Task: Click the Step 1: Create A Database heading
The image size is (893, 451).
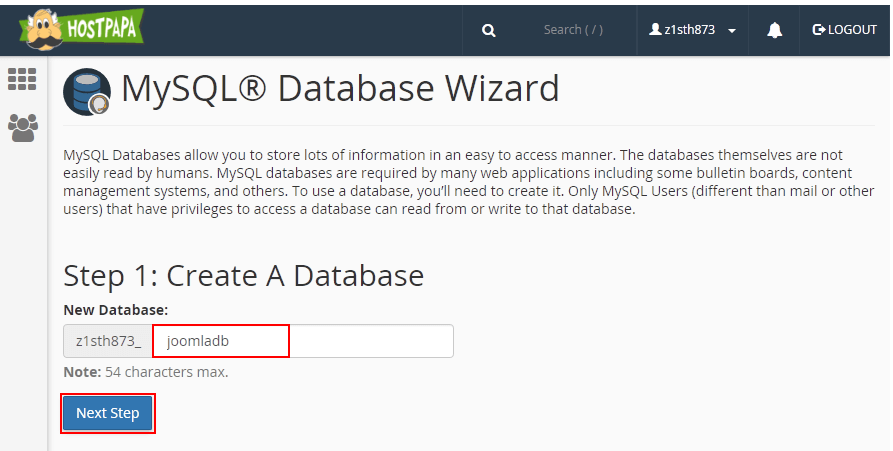Action: (x=244, y=276)
